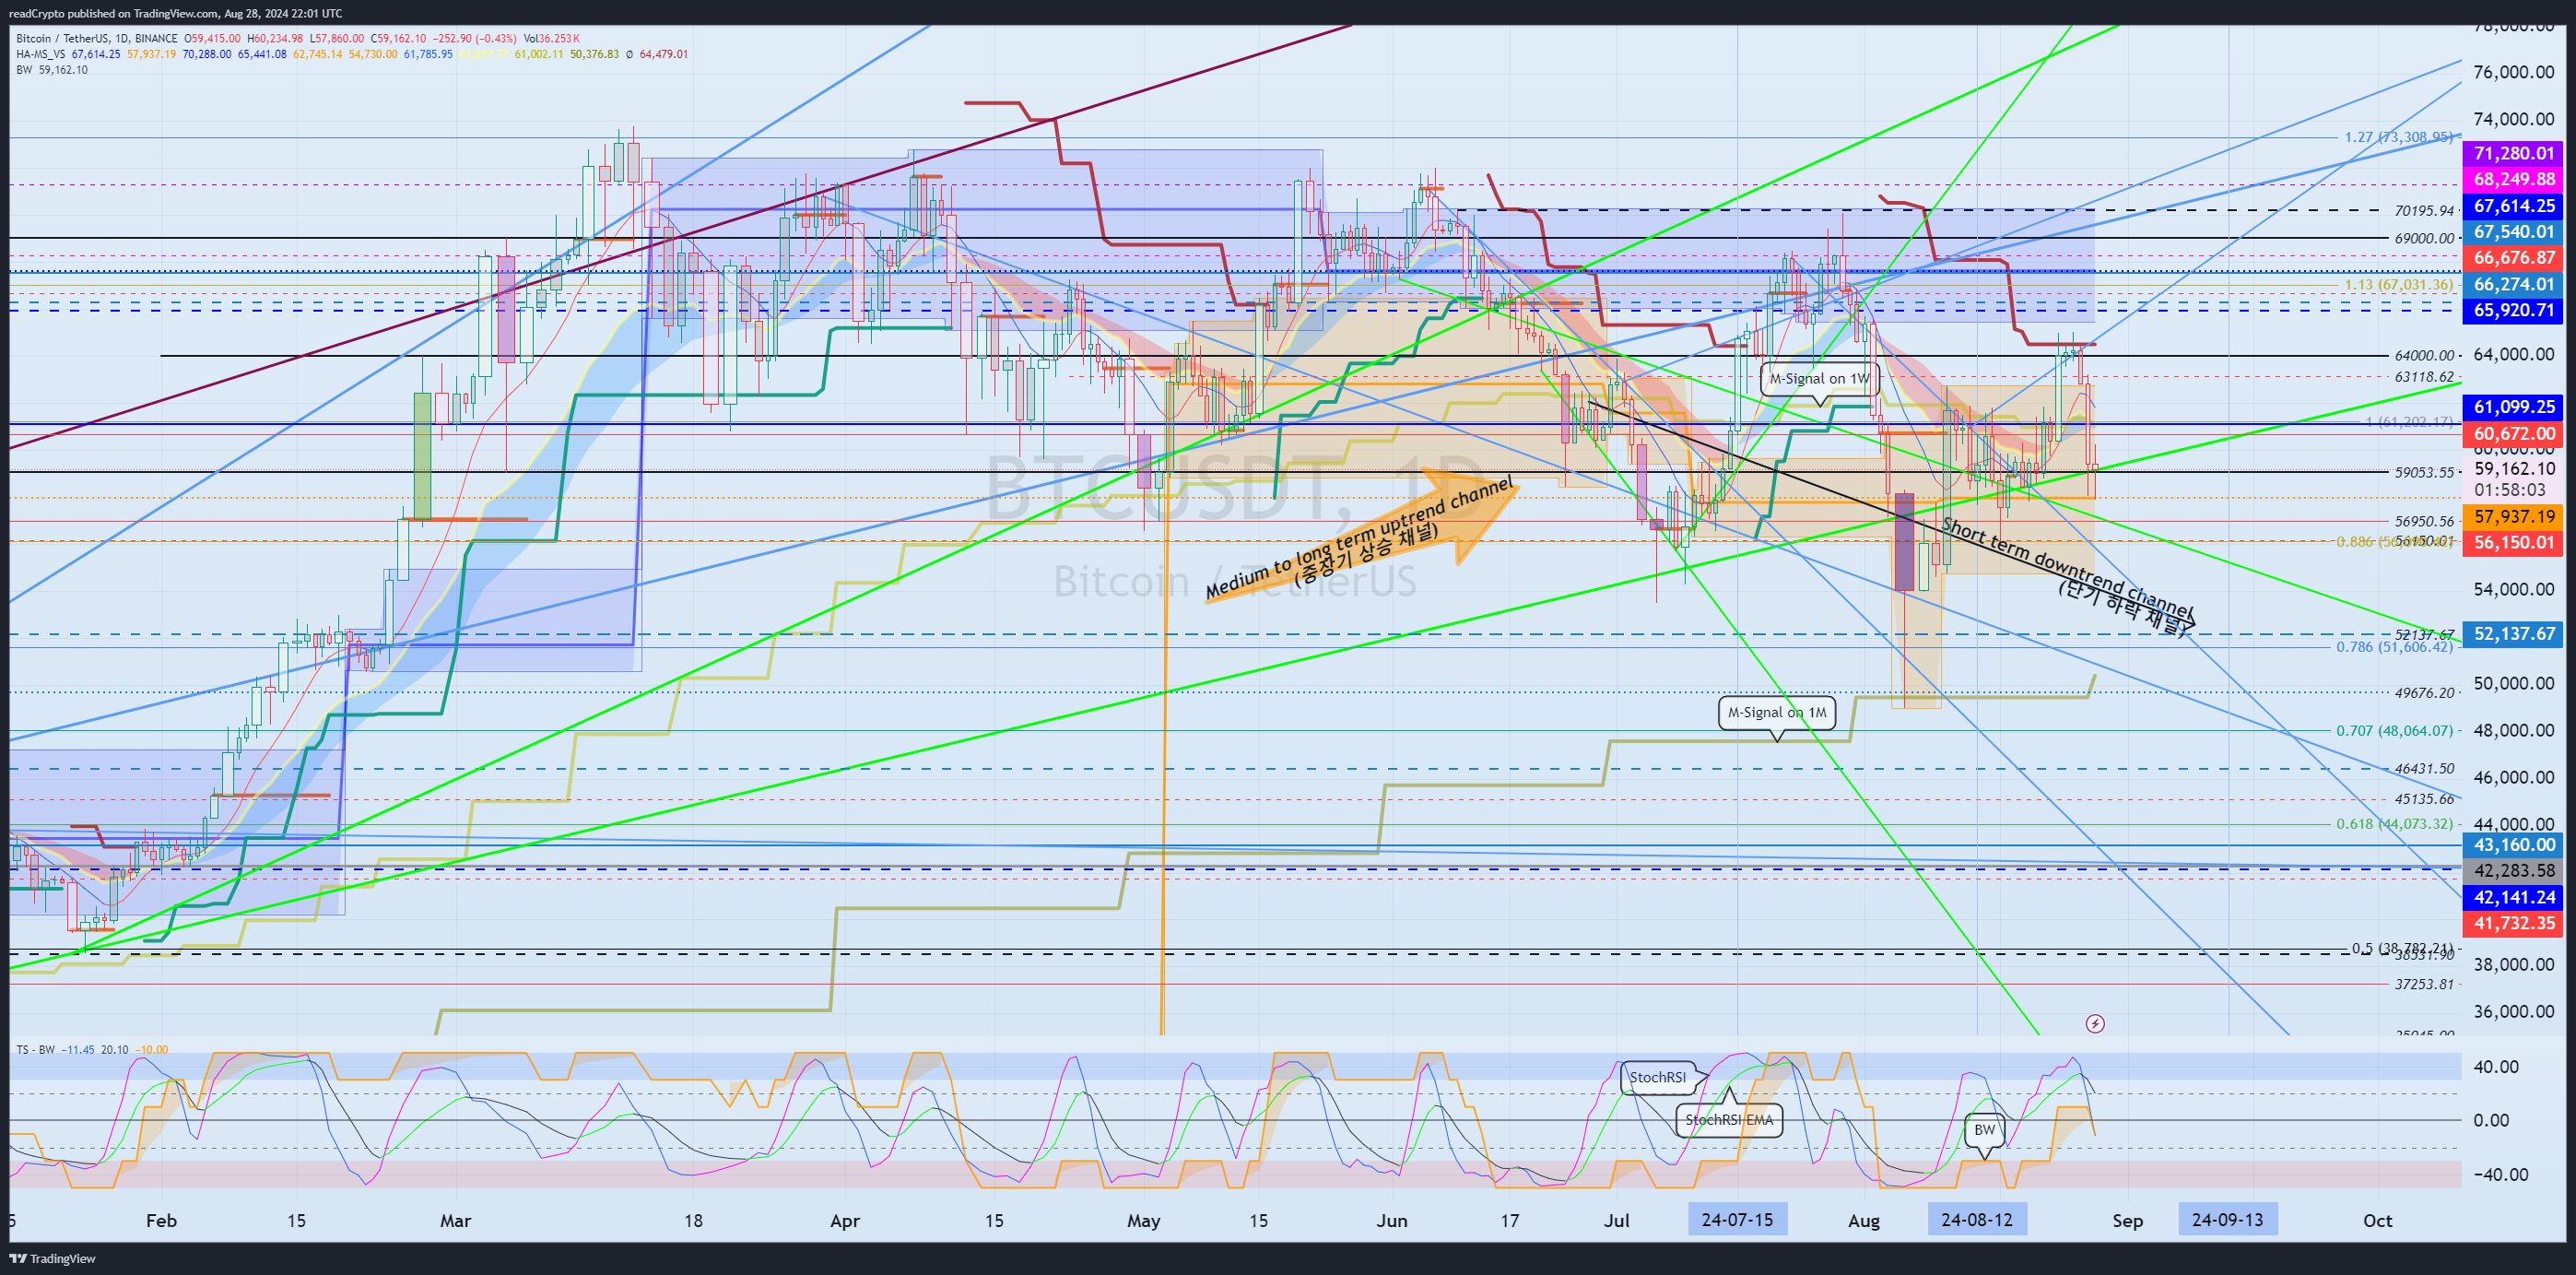Click the 42,141.24 price label
The image size is (2576, 1275).
[x=2513, y=898]
